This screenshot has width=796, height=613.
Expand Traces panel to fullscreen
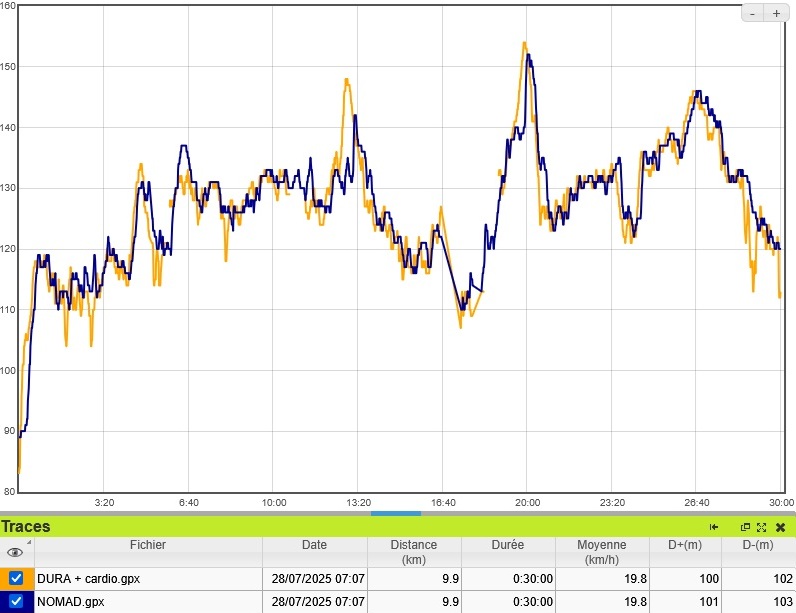point(761,527)
